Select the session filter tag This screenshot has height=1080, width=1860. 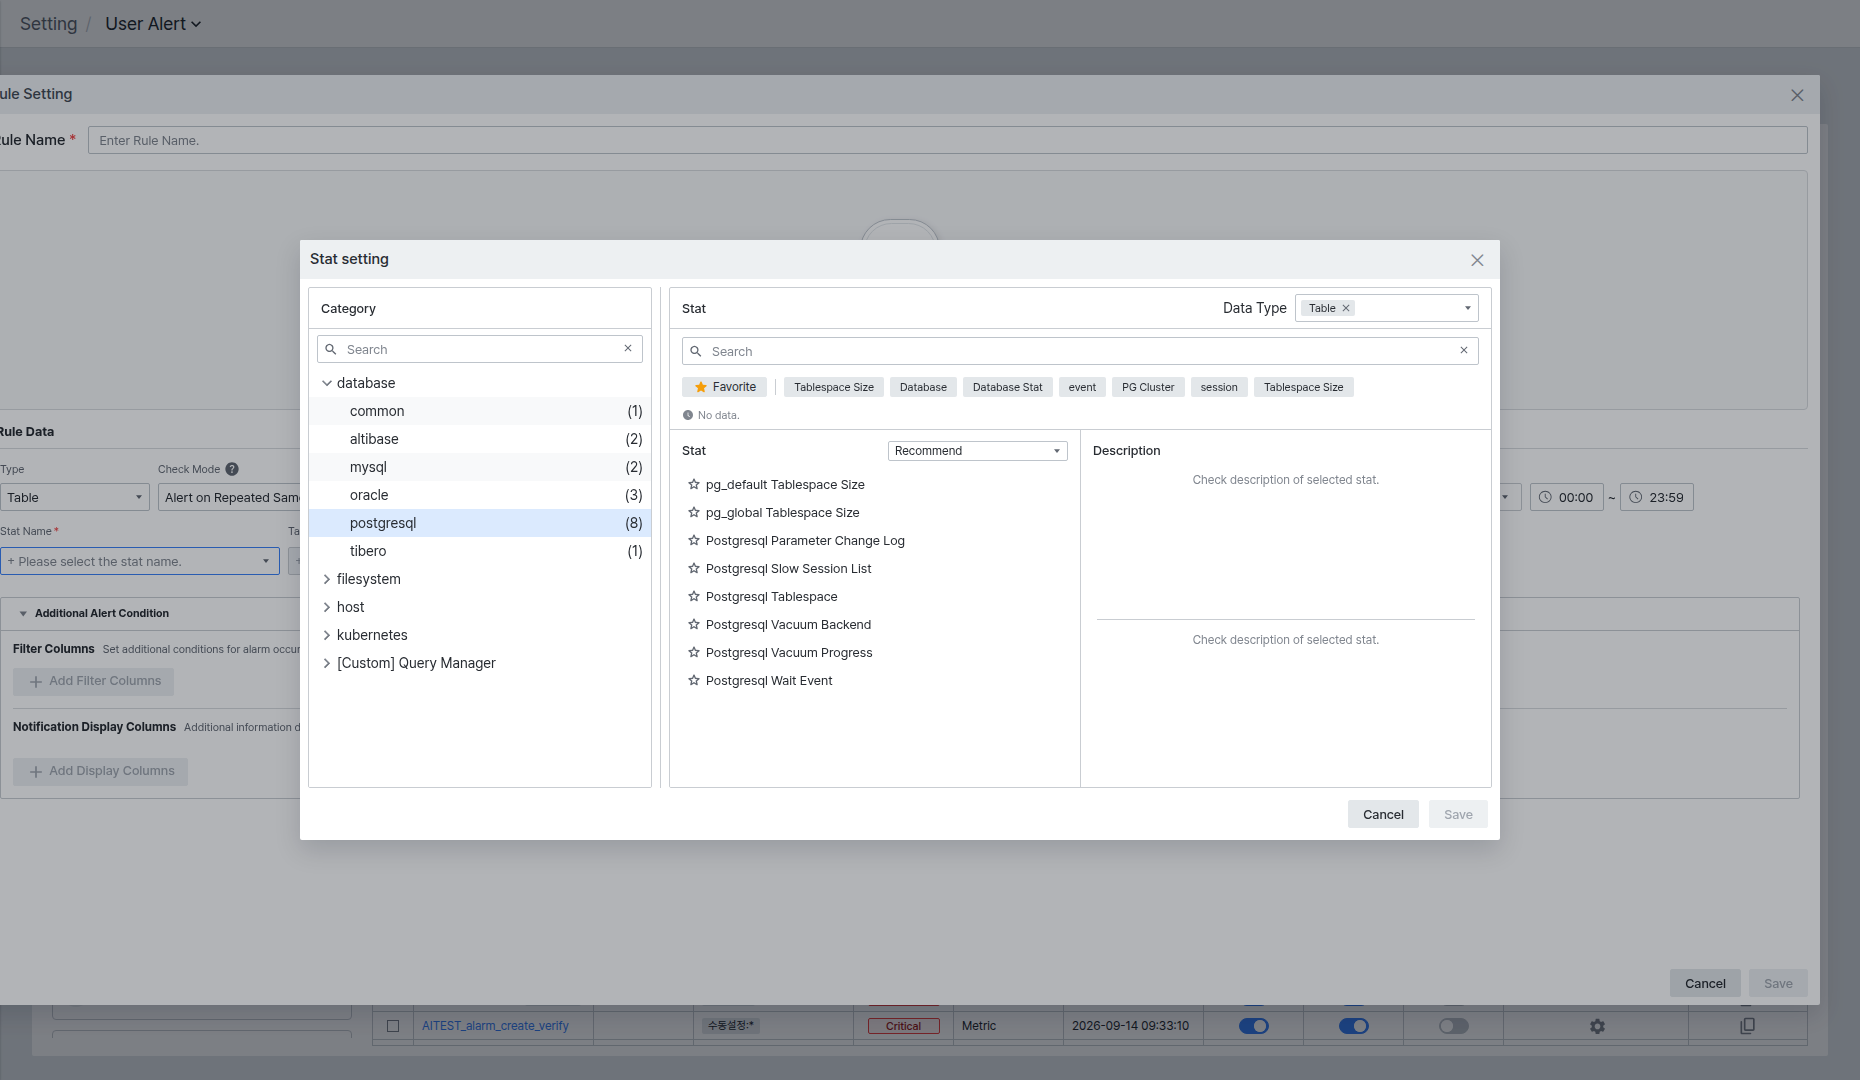tap(1219, 387)
